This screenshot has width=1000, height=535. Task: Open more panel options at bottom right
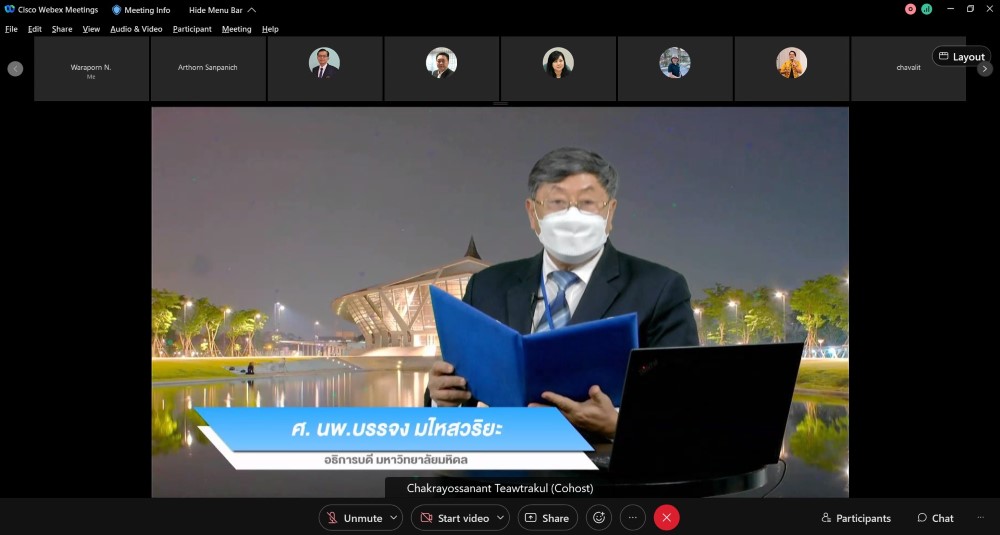pyautogui.click(x=980, y=518)
